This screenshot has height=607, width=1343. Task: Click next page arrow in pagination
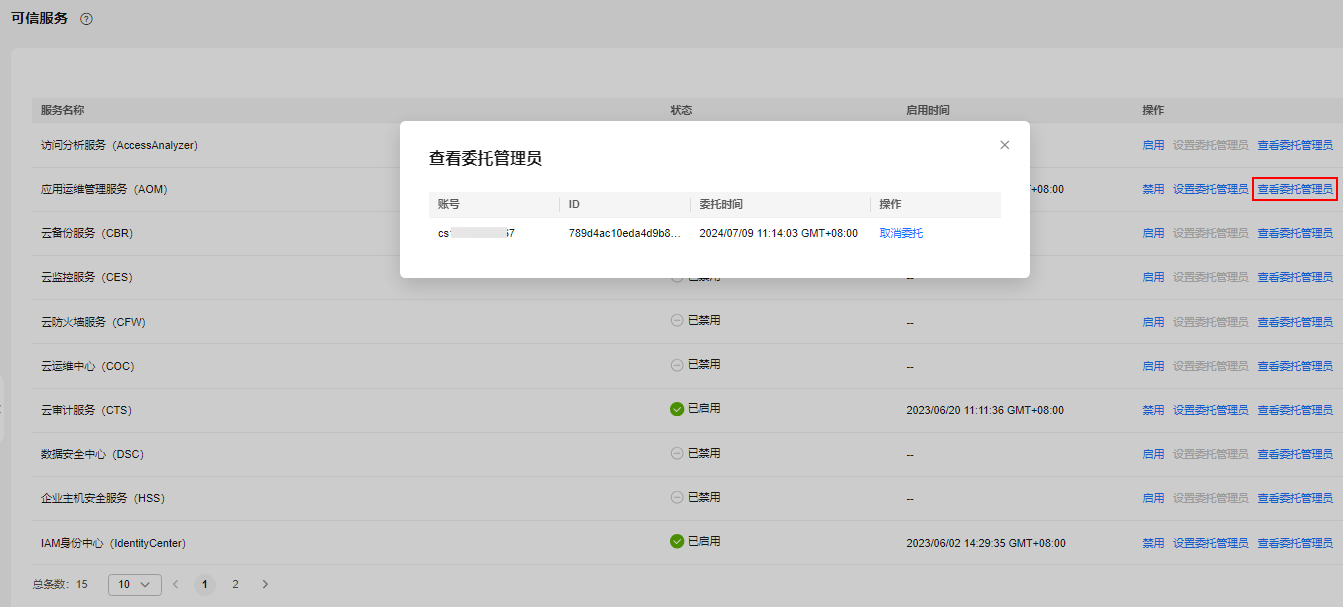(265, 584)
